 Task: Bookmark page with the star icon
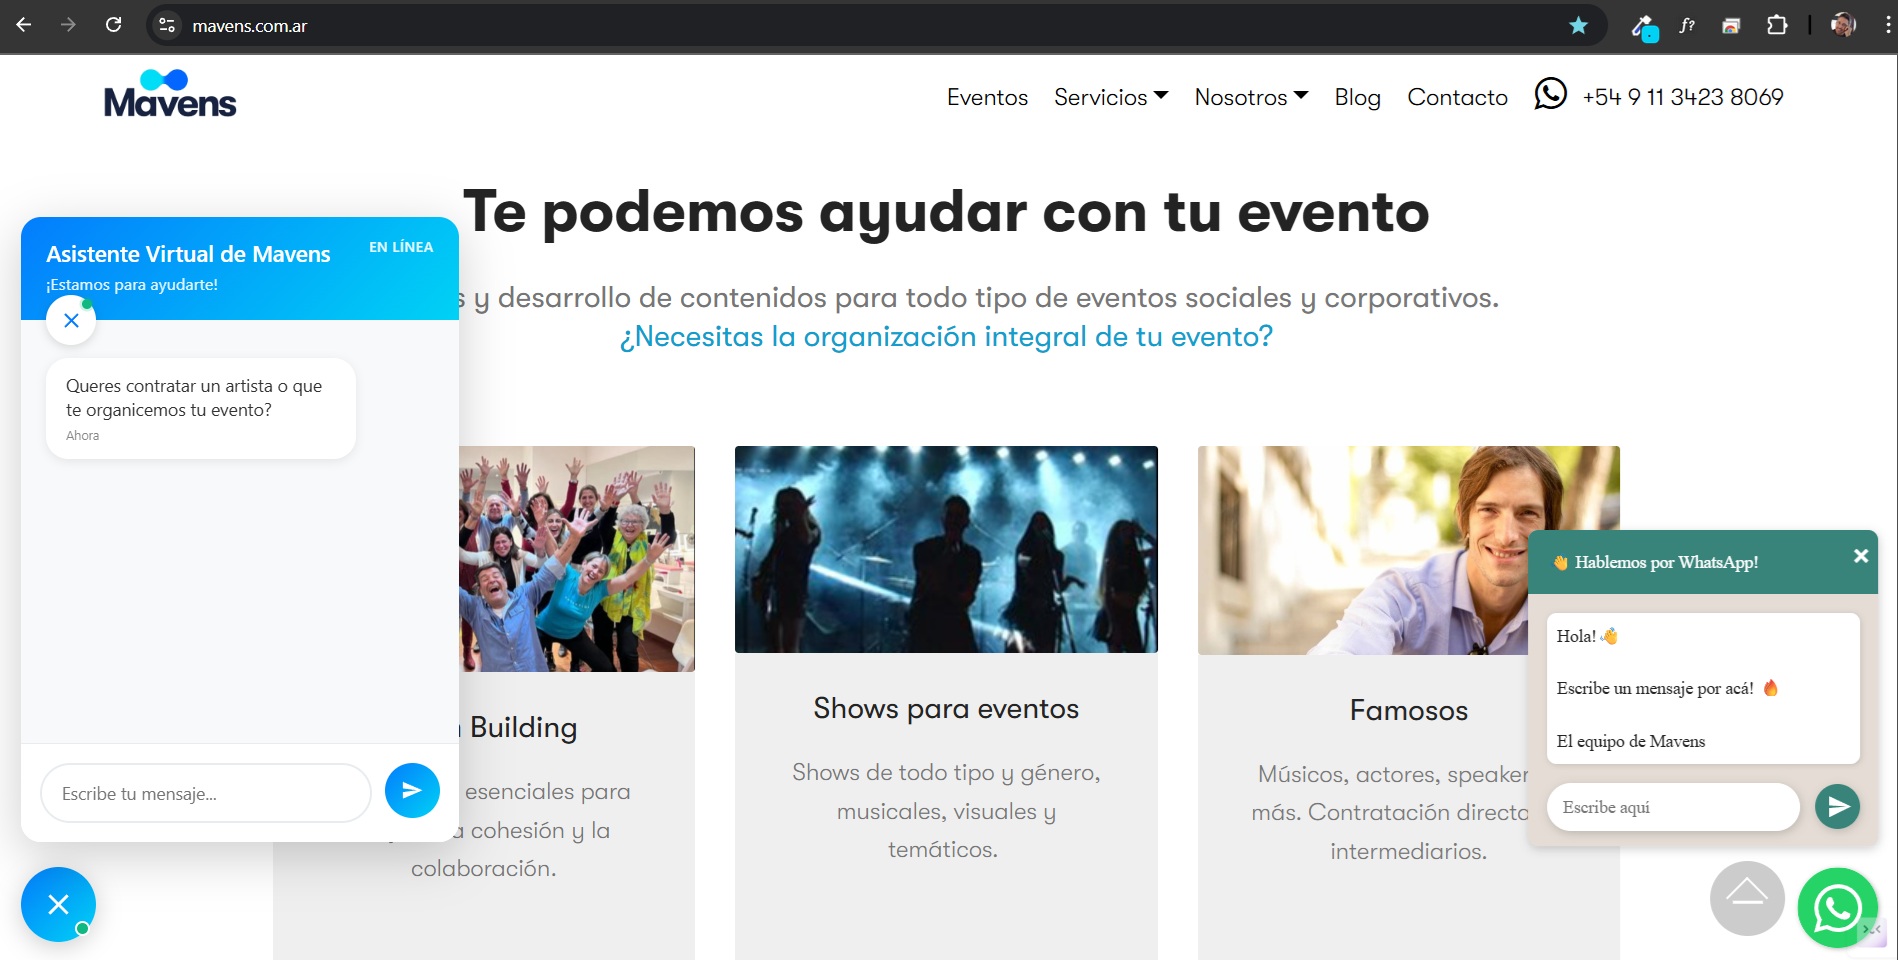coord(1578,25)
